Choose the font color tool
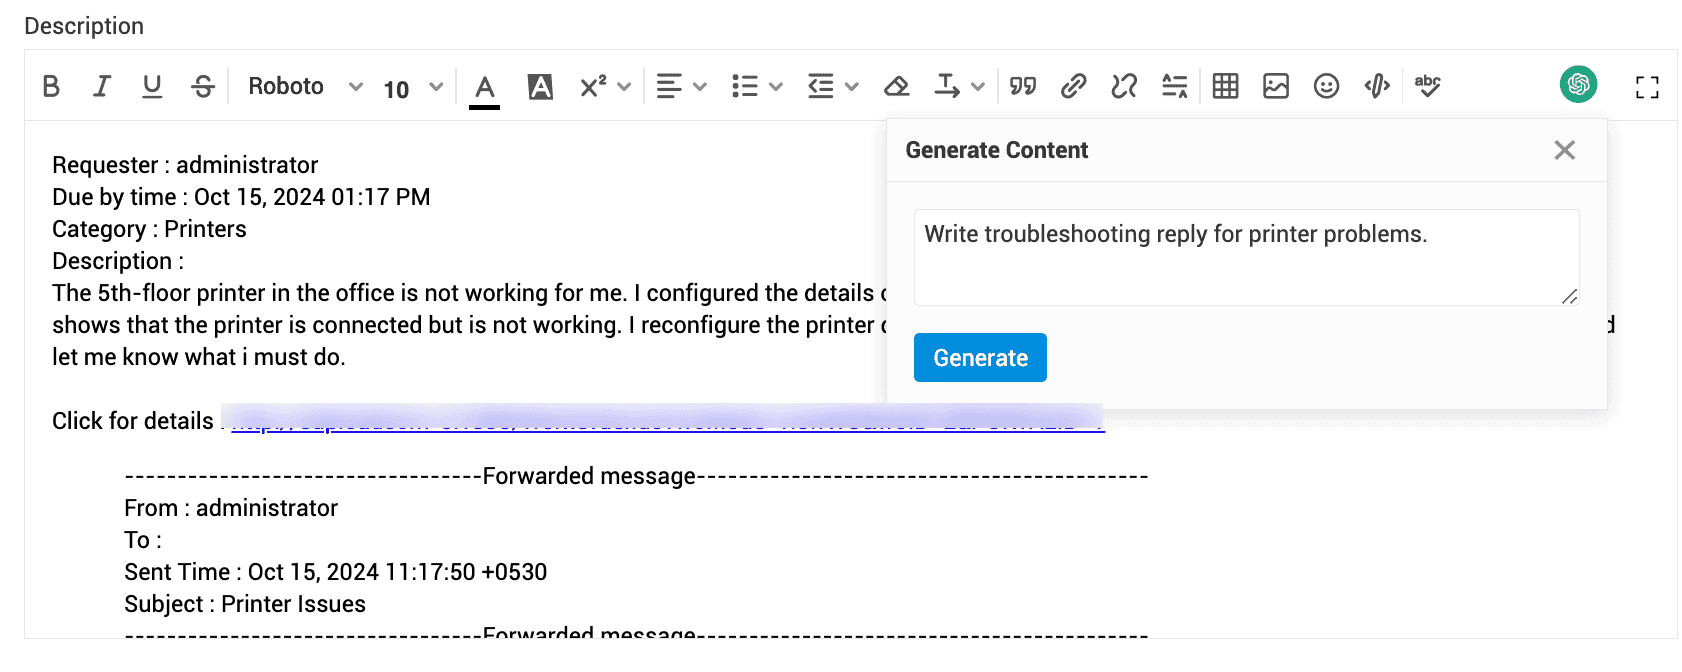 485,89
